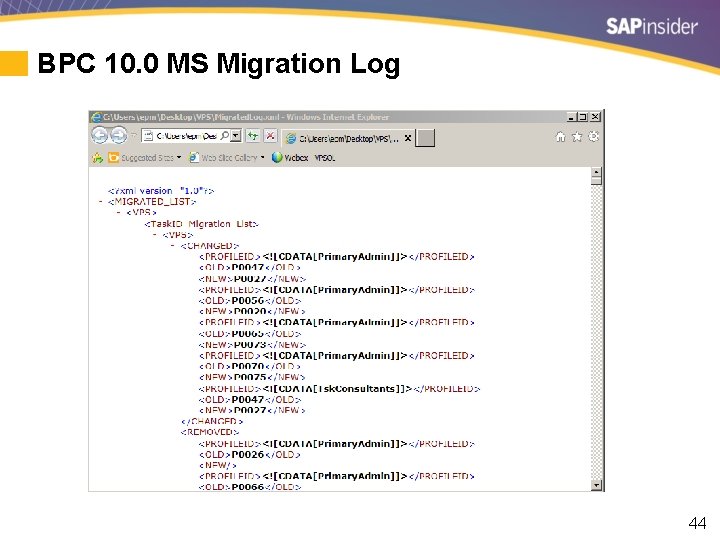This screenshot has width=720, height=540.
Task: Click the OLD value P0047
Action: tap(248, 399)
